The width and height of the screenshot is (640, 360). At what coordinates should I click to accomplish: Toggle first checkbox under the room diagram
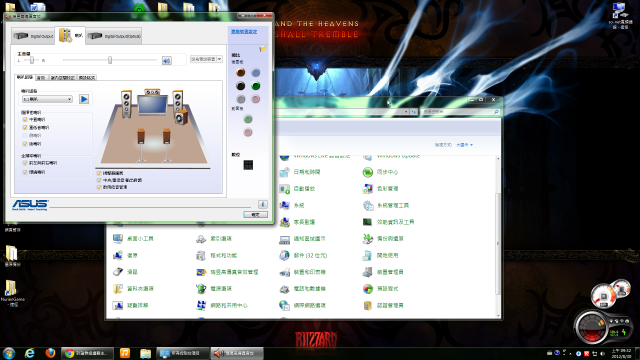pos(99,173)
